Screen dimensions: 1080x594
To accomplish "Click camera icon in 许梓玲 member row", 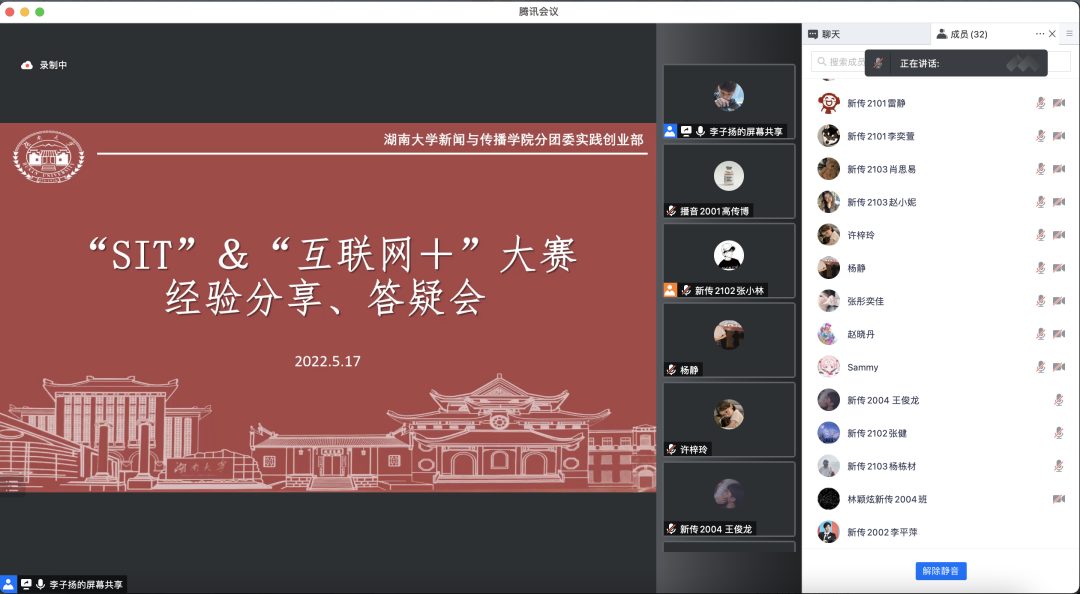I will point(1059,235).
